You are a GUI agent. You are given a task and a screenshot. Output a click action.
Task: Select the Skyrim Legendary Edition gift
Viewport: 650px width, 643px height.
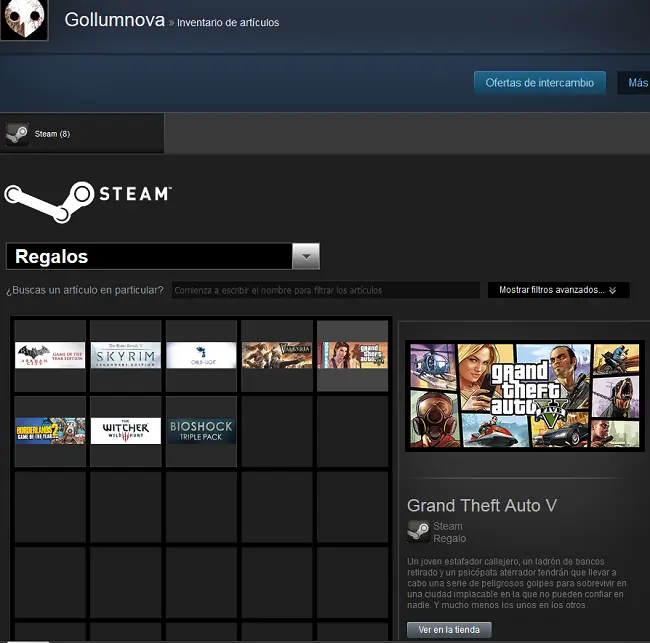click(126, 355)
